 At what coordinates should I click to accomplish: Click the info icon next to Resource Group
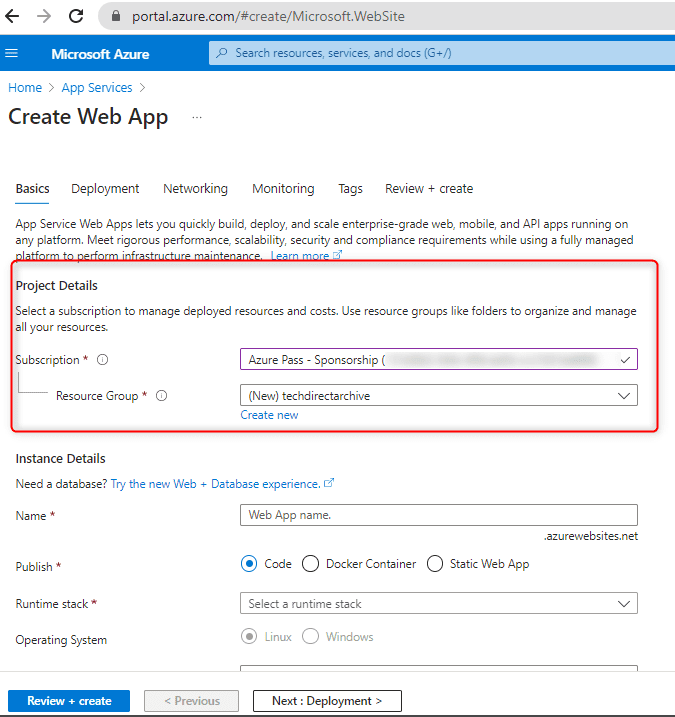point(161,396)
